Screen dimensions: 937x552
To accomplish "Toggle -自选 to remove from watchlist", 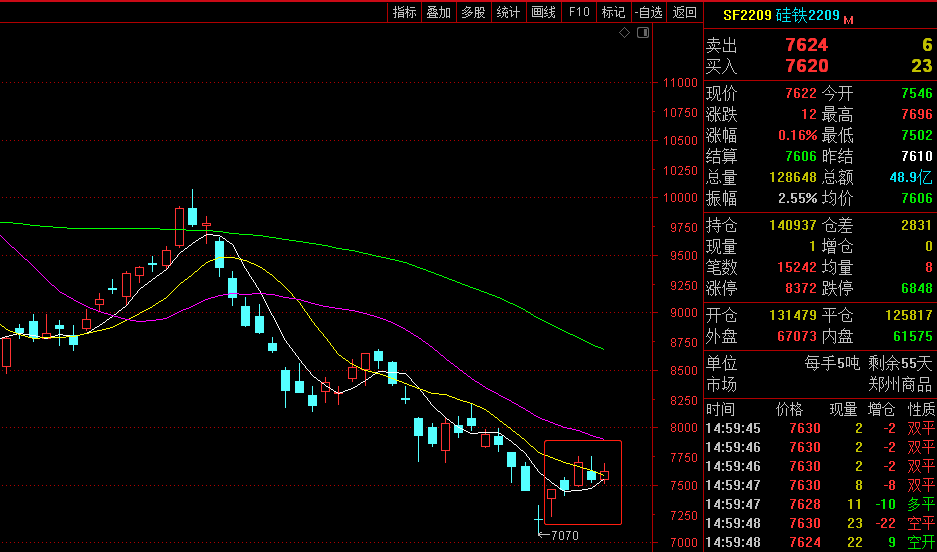I will click(648, 12).
